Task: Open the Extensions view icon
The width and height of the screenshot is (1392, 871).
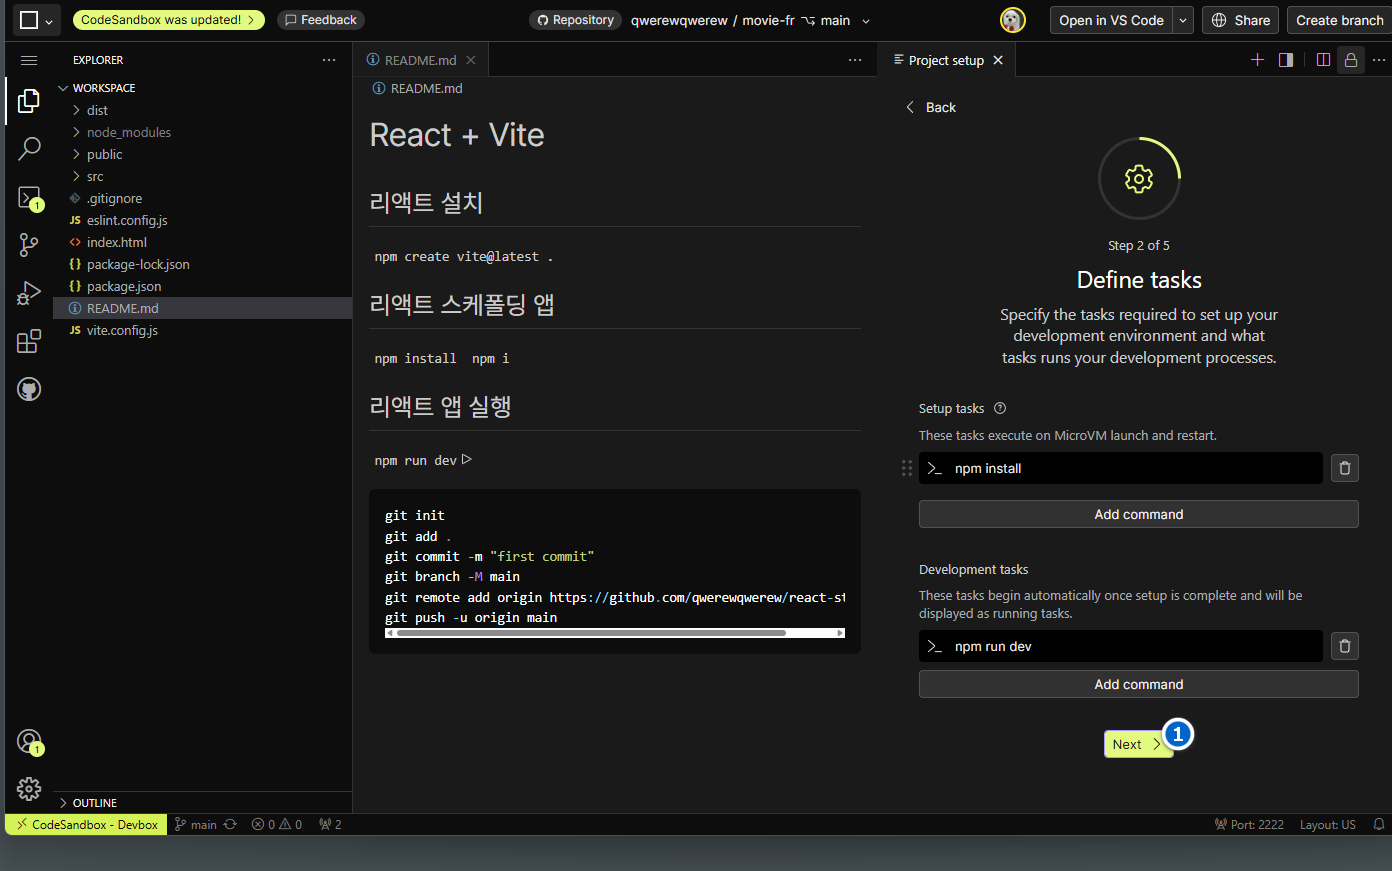Action: point(29,341)
